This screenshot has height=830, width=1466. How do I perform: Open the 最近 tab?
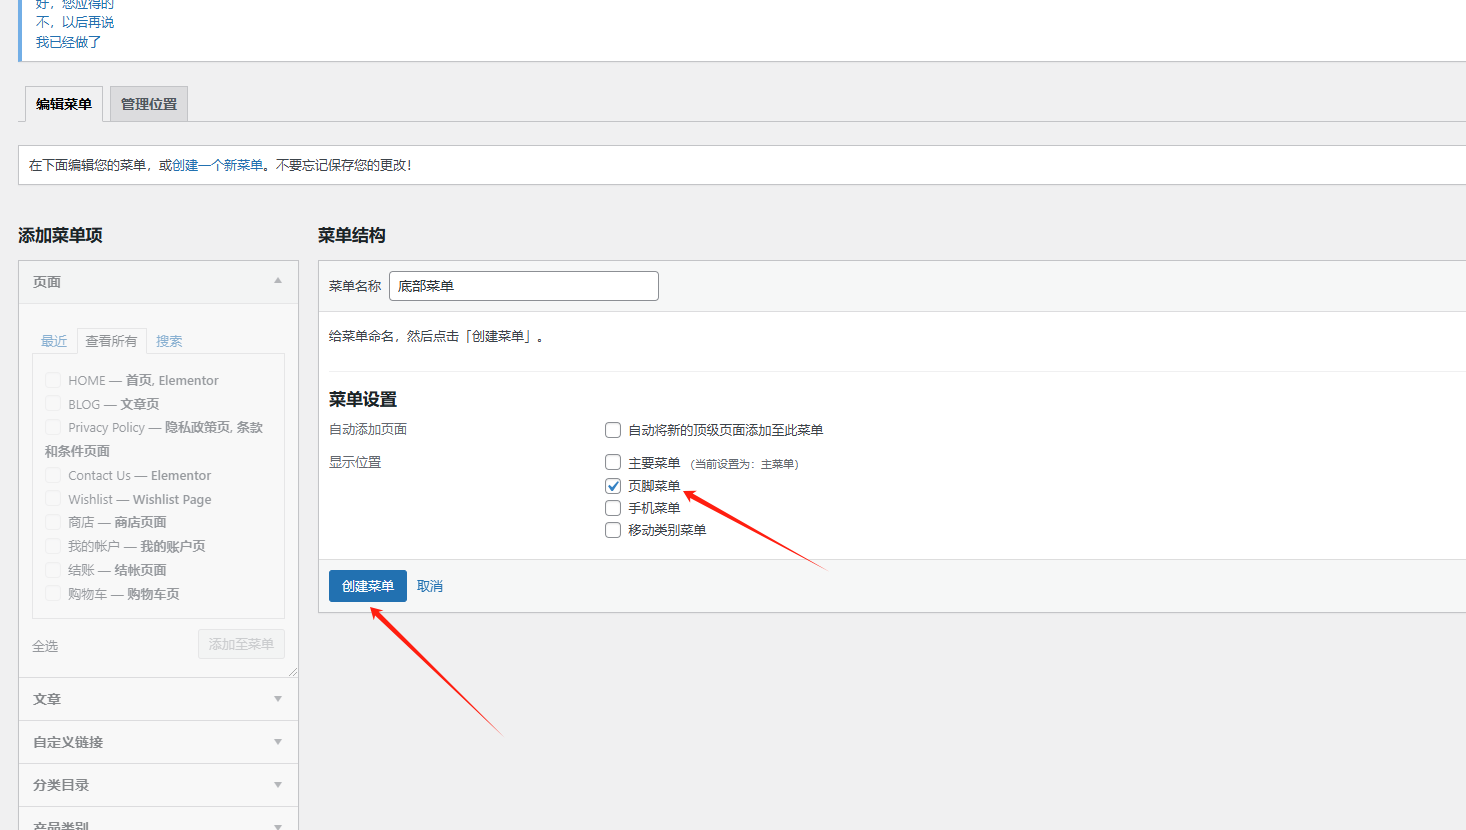pos(54,340)
